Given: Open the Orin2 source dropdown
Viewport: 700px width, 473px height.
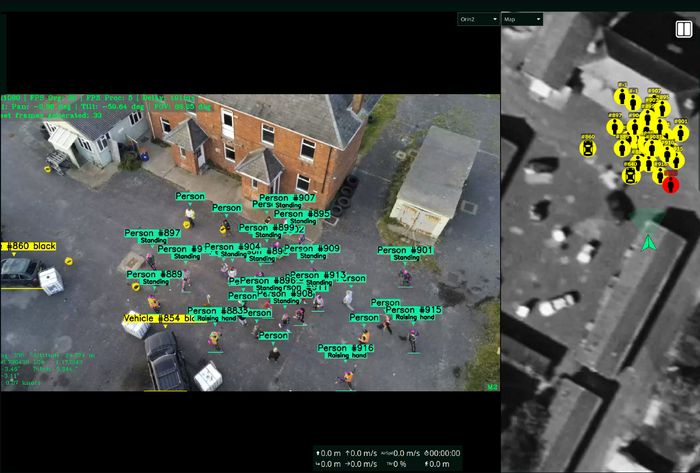Looking at the screenshot, I should (x=475, y=19).
